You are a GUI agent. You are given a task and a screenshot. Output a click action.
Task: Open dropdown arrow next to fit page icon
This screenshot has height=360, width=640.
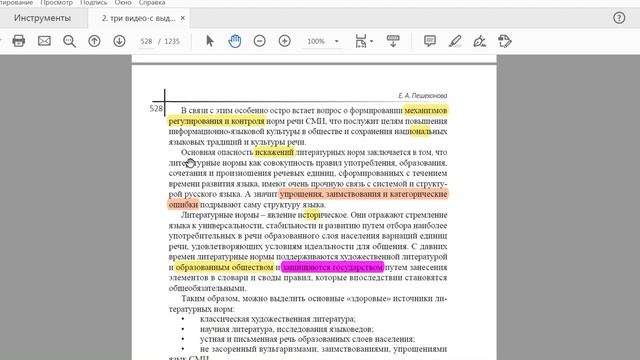tap(371, 41)
